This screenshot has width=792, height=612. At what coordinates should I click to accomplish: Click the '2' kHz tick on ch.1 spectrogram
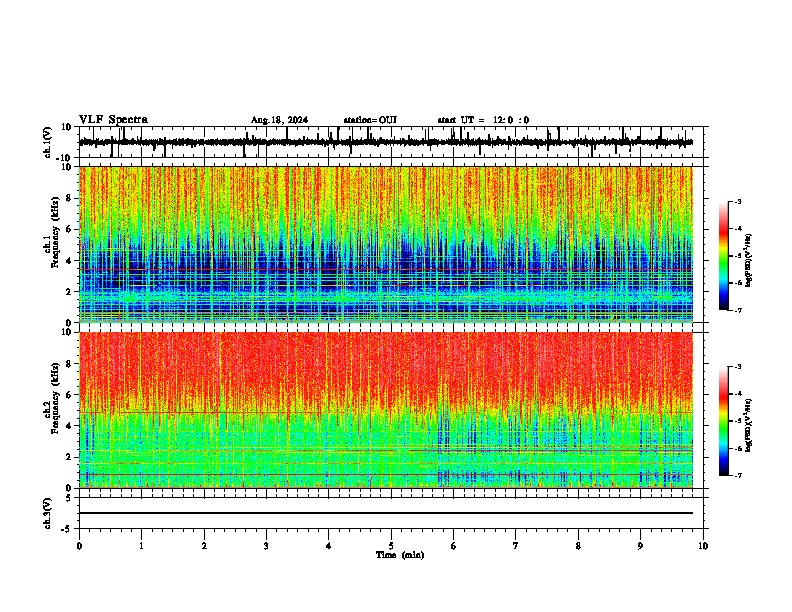(70, 292)
